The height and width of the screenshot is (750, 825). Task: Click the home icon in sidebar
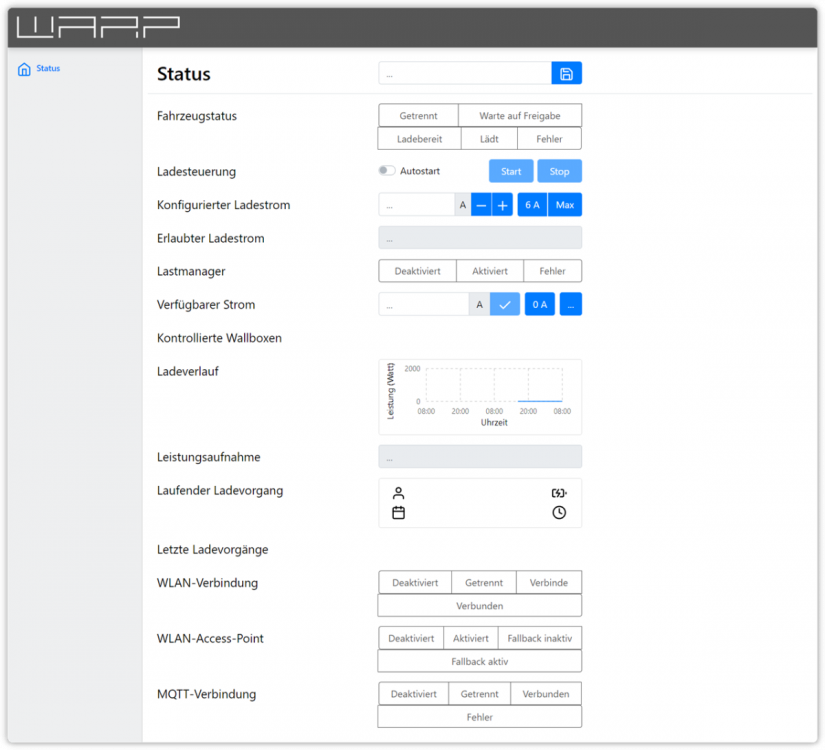click(24, 69)
